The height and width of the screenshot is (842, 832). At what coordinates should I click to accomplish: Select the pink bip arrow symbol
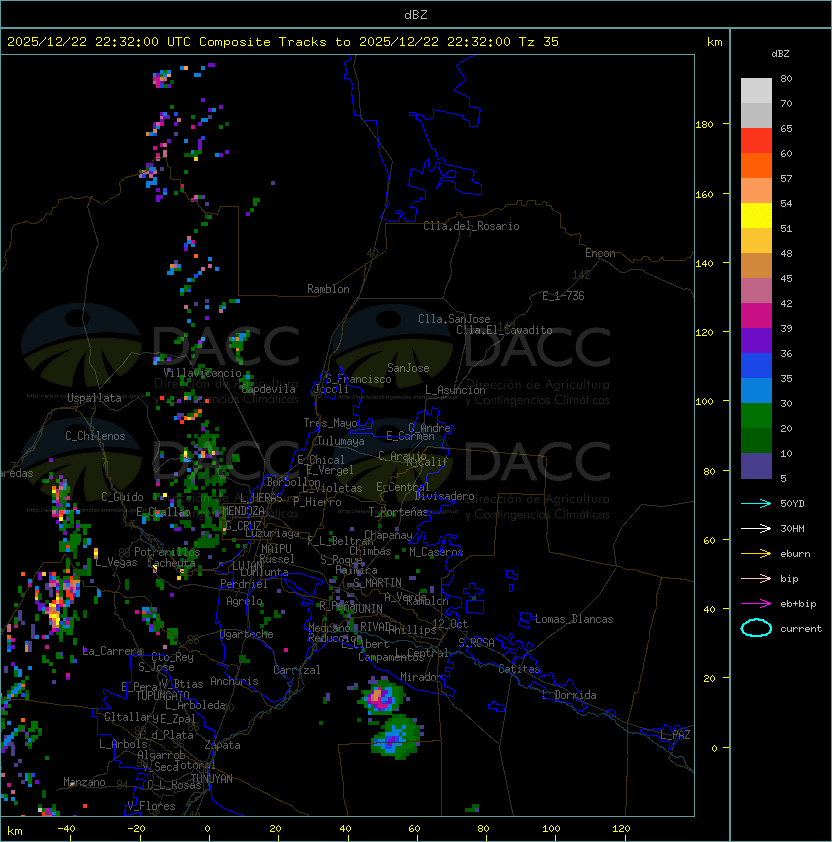(x=756, y=579)
